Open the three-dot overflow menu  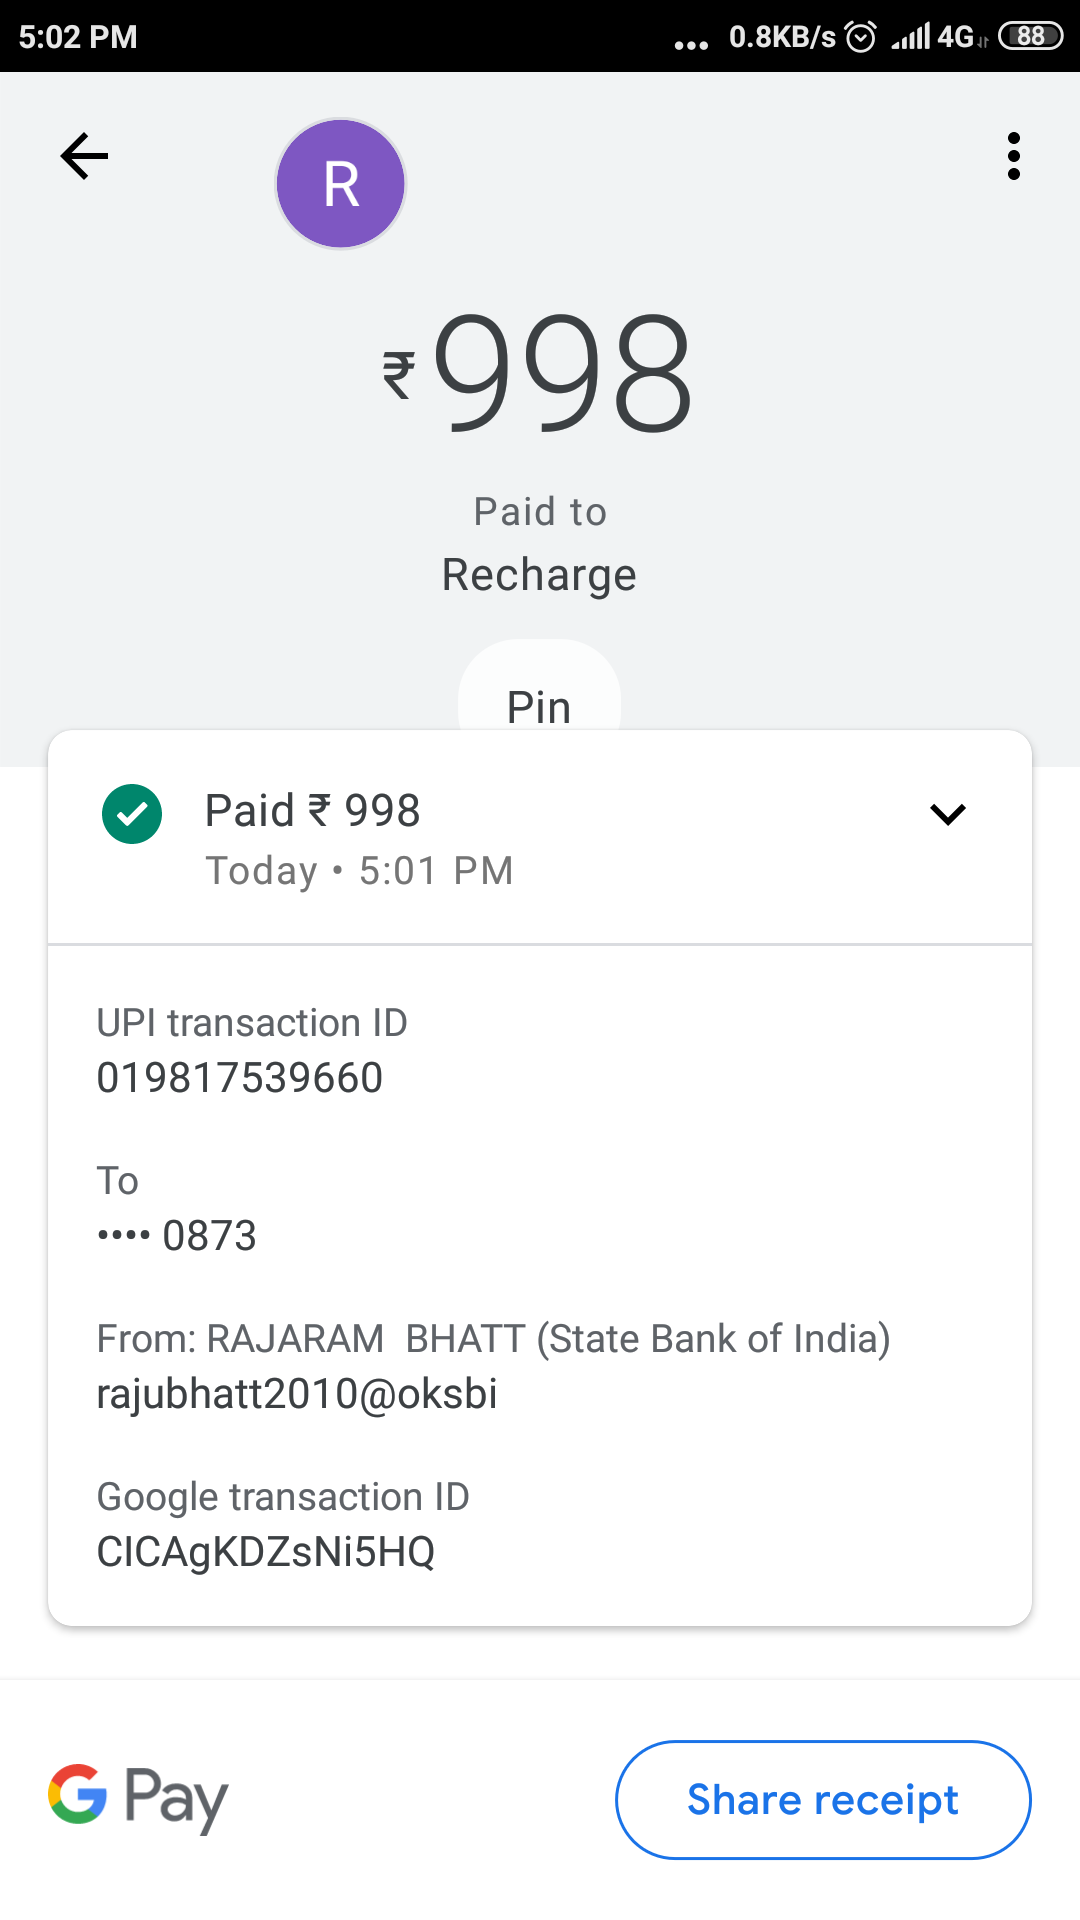1013,156
